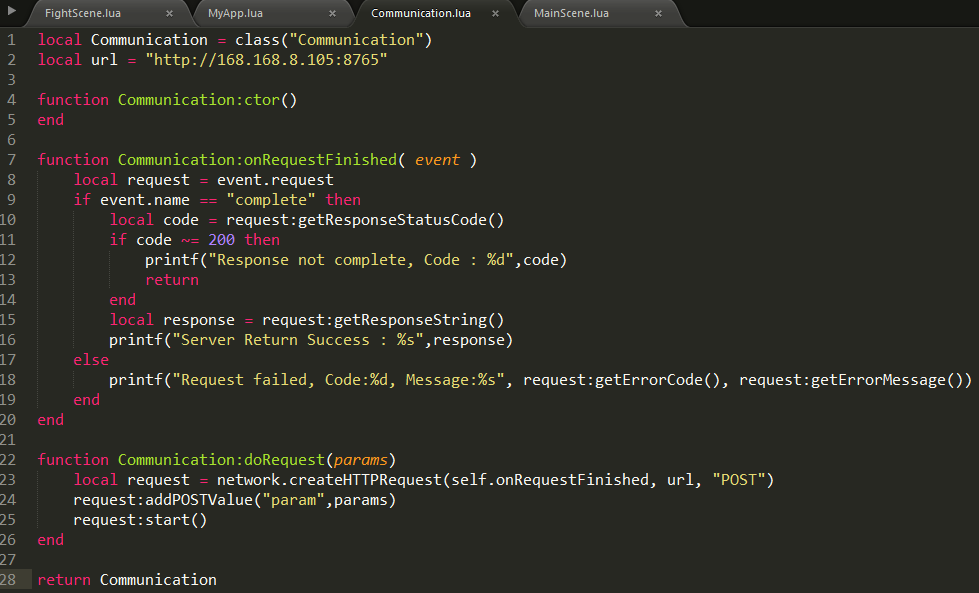Click "request:start()" on line 25

(x=140, y=520)
